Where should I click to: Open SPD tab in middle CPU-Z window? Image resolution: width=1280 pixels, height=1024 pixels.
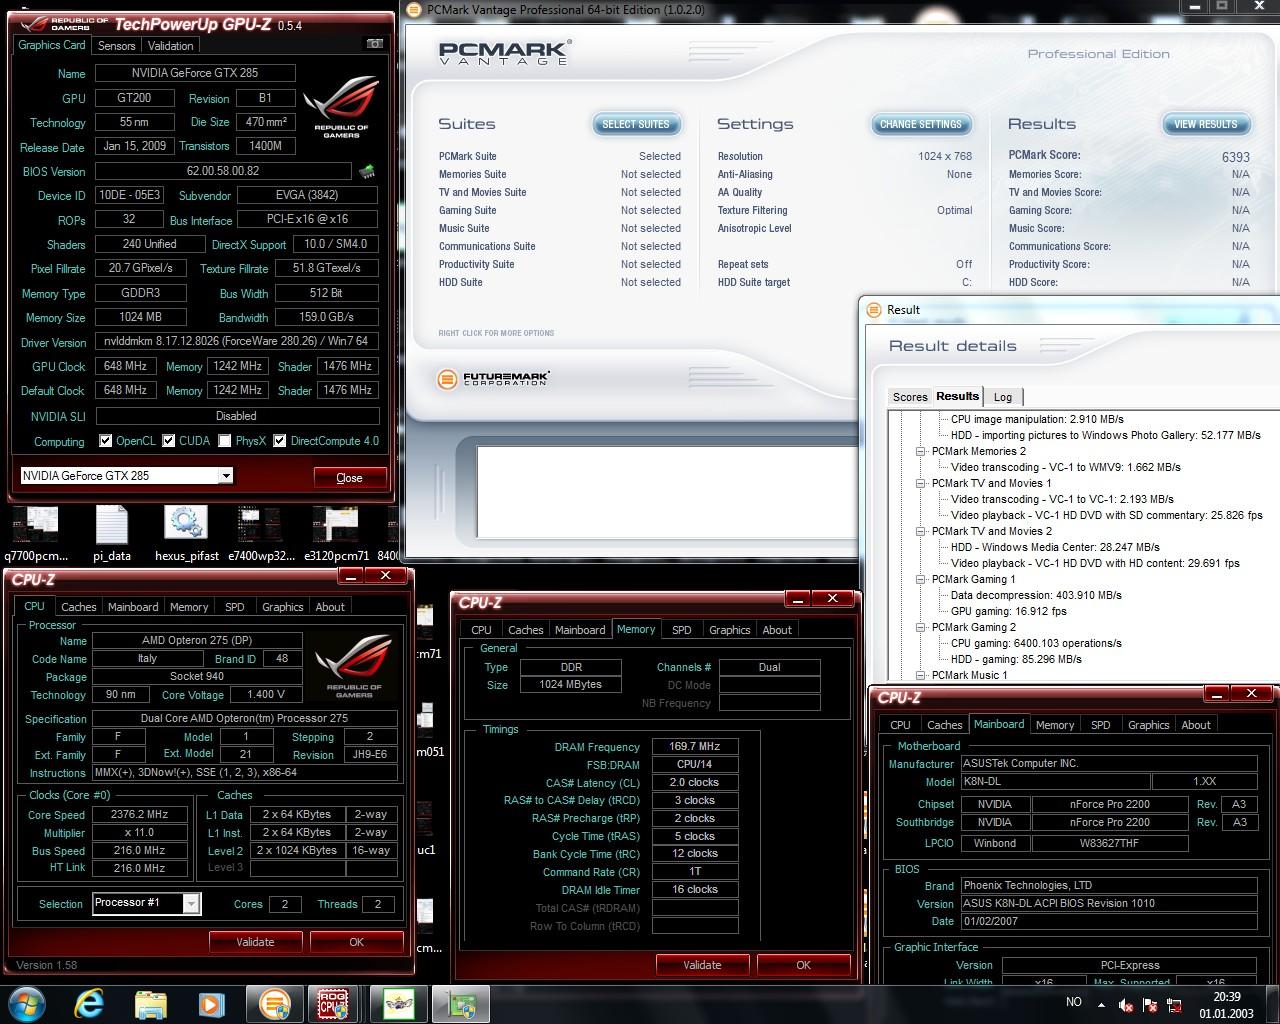click(682, 630)
